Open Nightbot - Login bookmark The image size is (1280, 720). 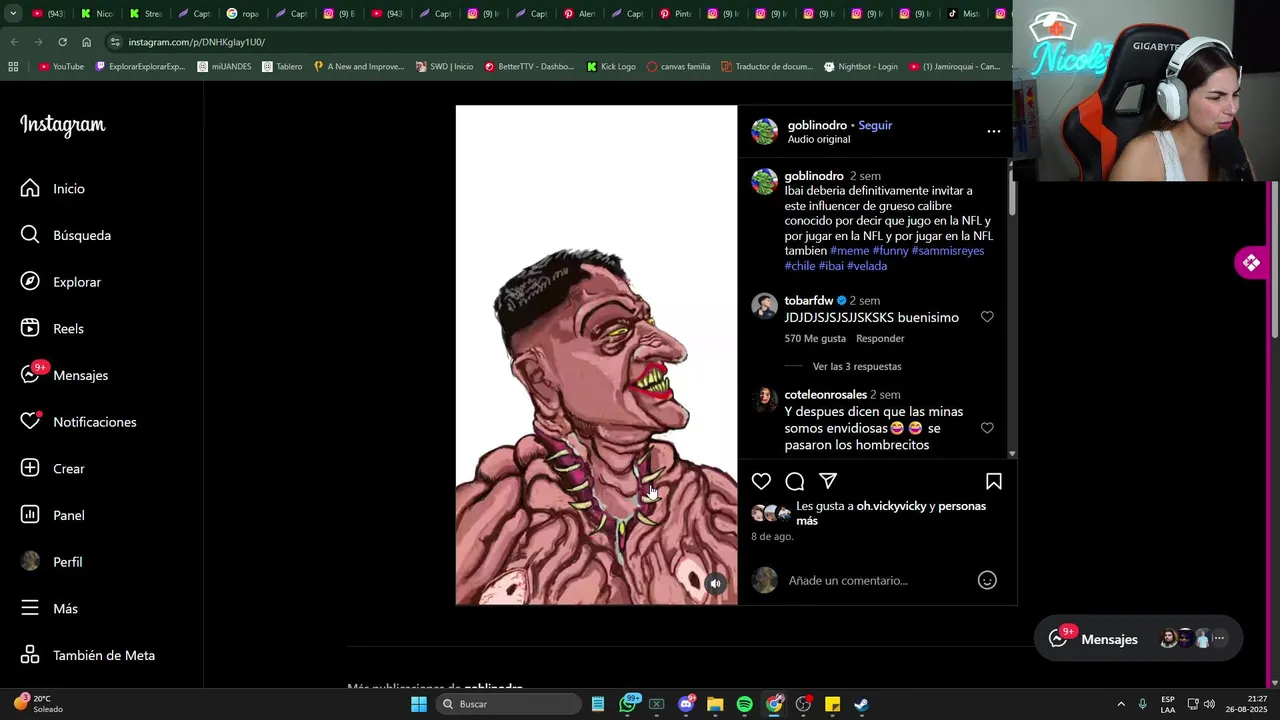860,67
